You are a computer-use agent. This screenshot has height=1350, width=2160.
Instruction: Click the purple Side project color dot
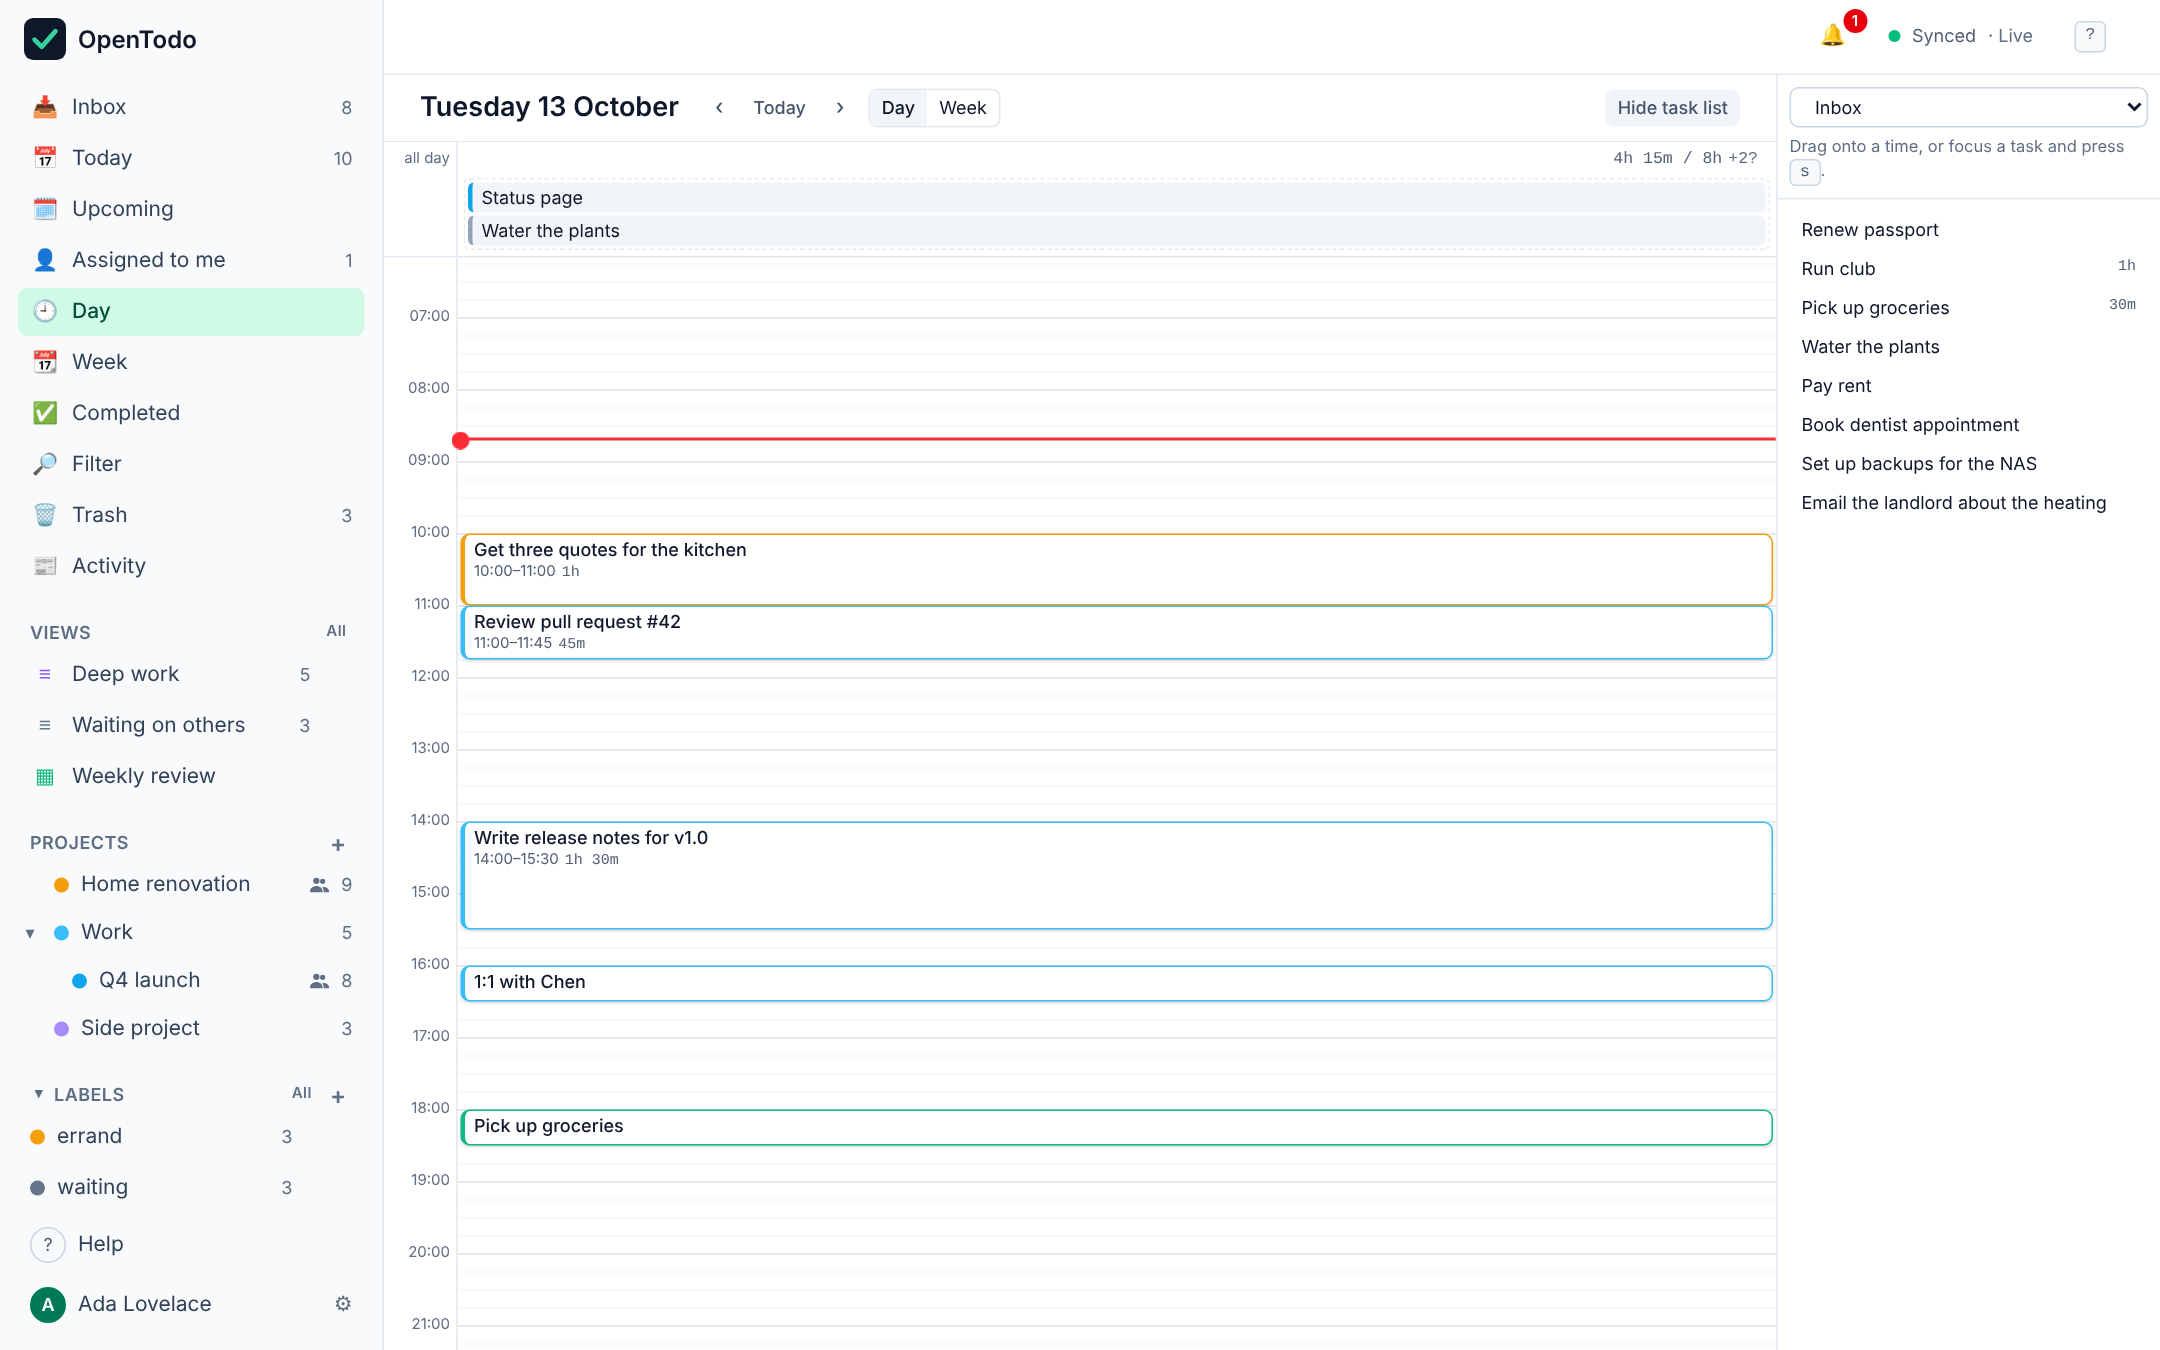(x=61, y=1029)
